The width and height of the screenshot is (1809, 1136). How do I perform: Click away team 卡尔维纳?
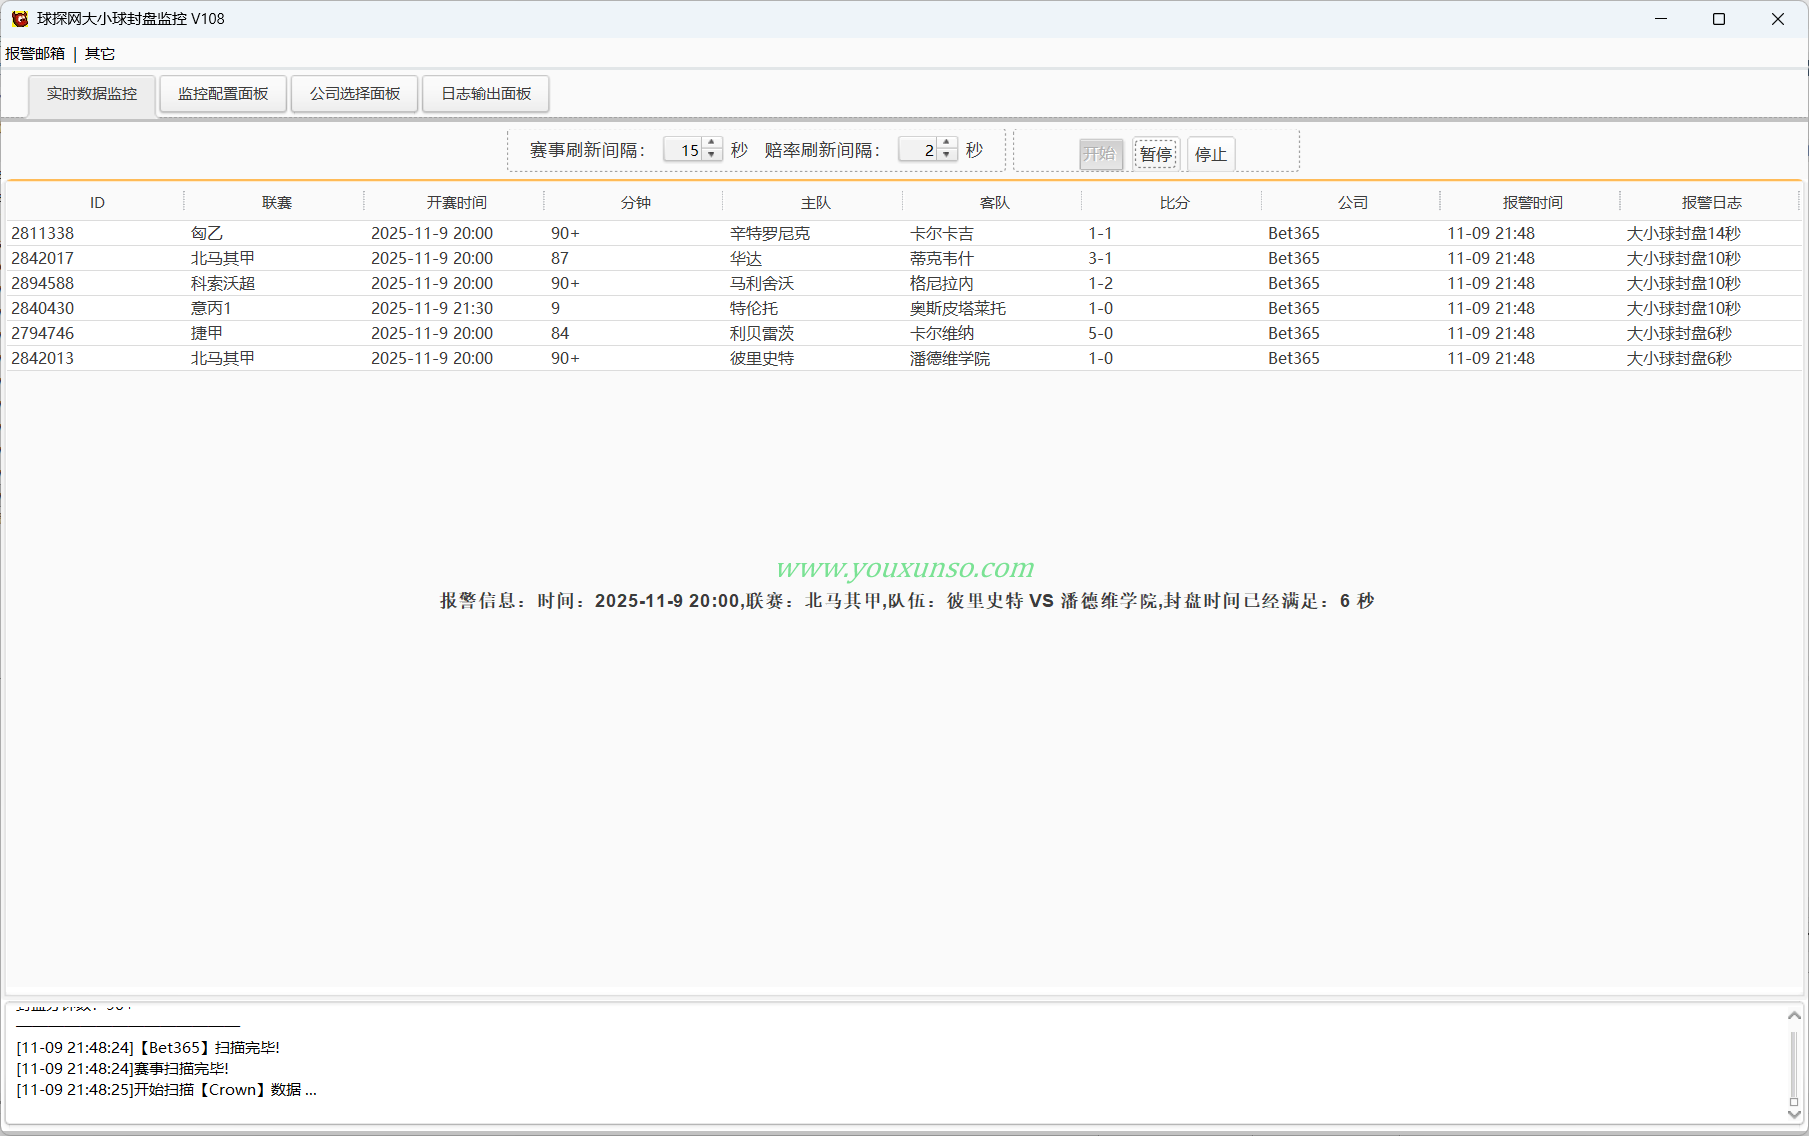point(941,333)
